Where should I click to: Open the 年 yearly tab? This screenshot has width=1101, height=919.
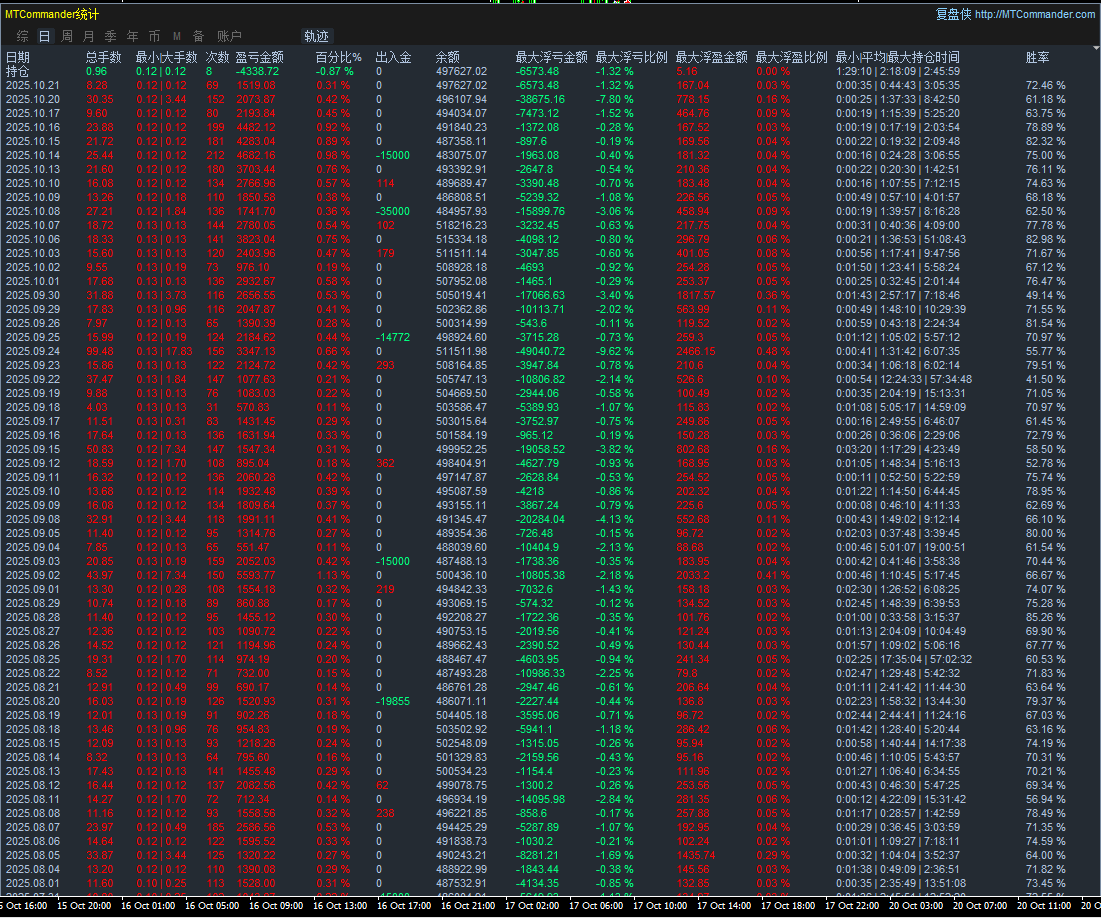pyautogui.click(x=133, y=36)
